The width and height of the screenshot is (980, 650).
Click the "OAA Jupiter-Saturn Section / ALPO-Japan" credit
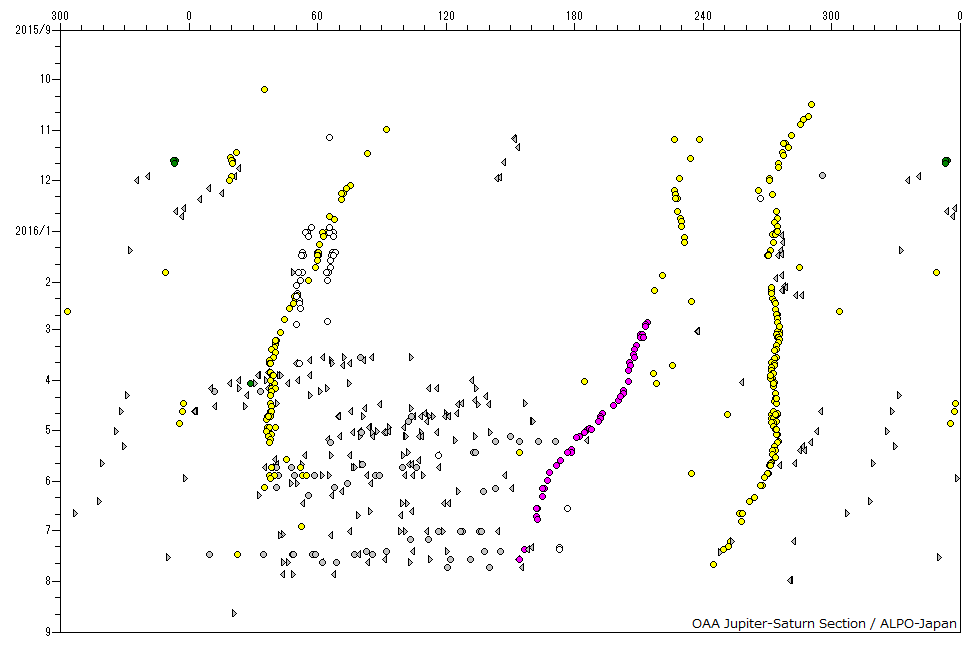(824, 623)
